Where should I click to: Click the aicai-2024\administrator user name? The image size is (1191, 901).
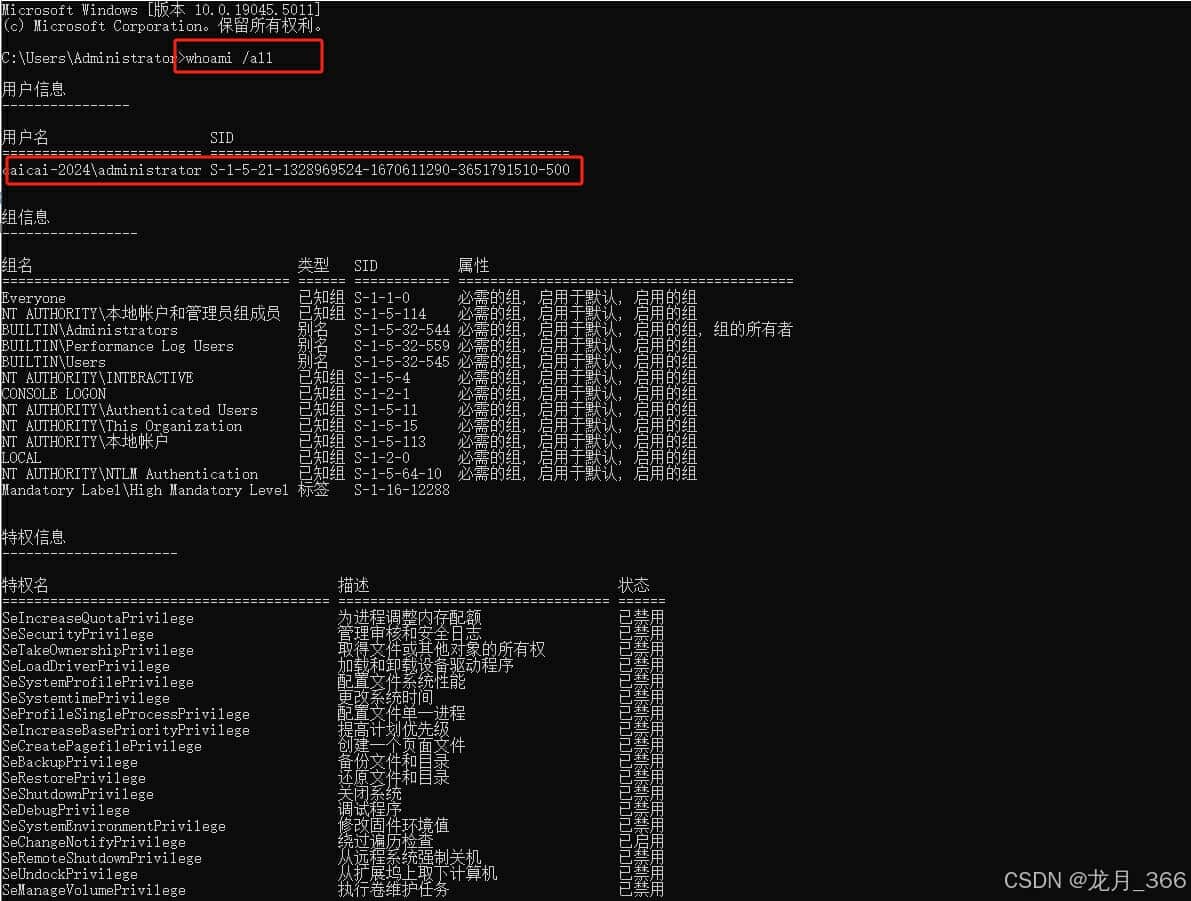tap(103, 170)
